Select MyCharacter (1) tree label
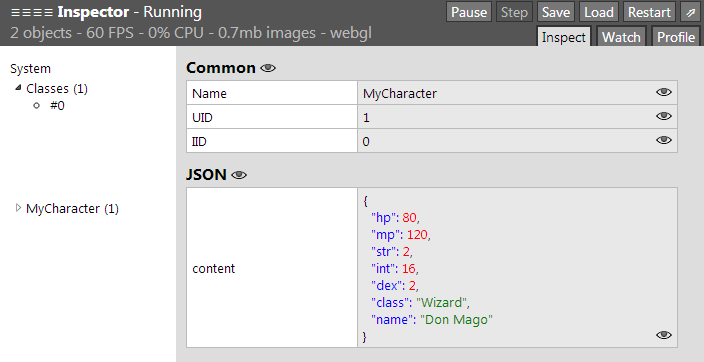Viewport: 704px width, 362px height. [x=72, y=208]
